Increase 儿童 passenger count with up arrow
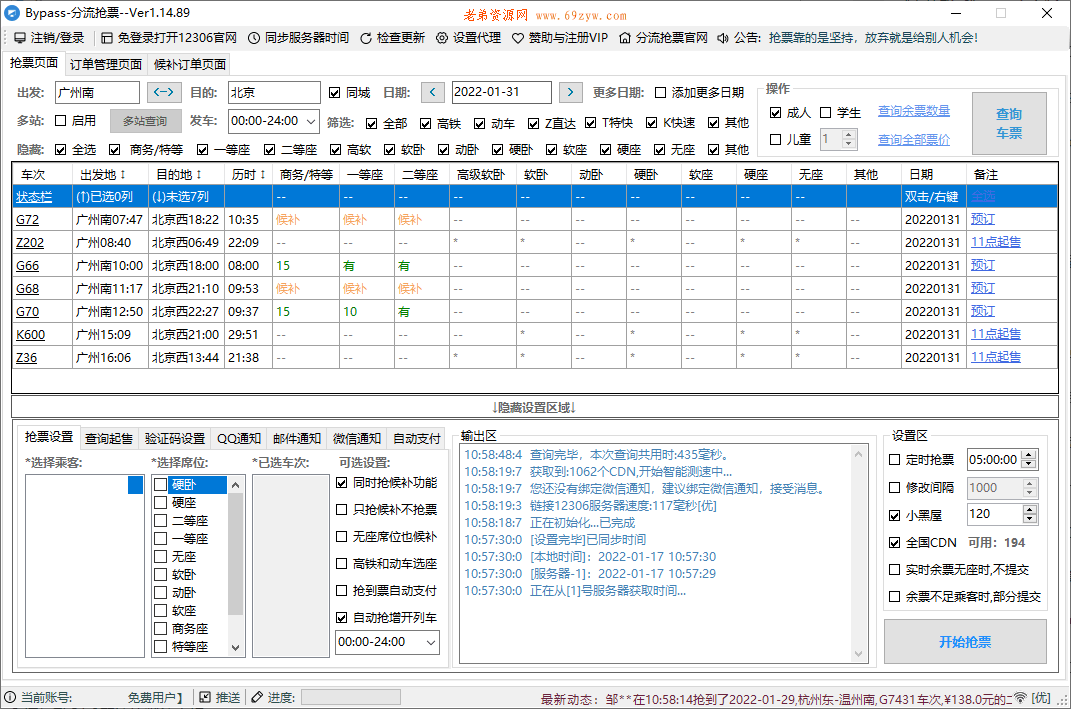 850,135
